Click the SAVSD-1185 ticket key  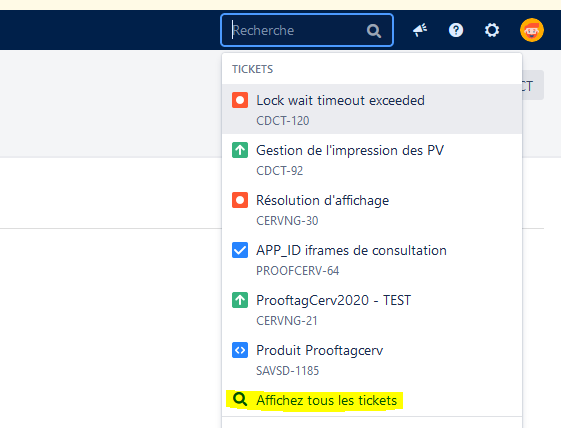[x=287, y=371]
